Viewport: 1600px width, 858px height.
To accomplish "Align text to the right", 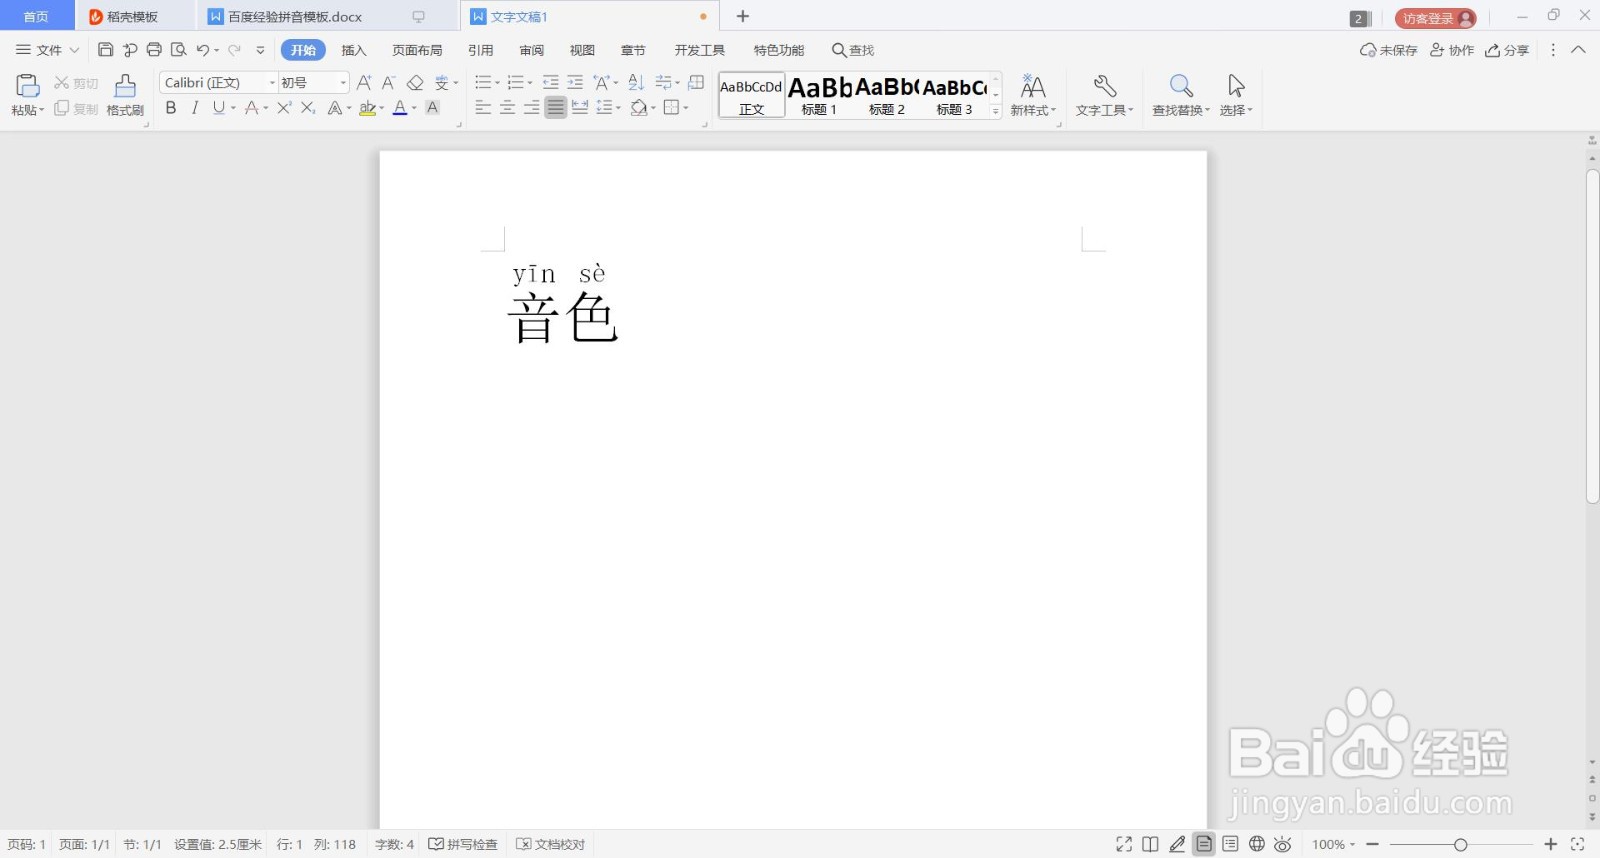I will [x=531, y=108].
